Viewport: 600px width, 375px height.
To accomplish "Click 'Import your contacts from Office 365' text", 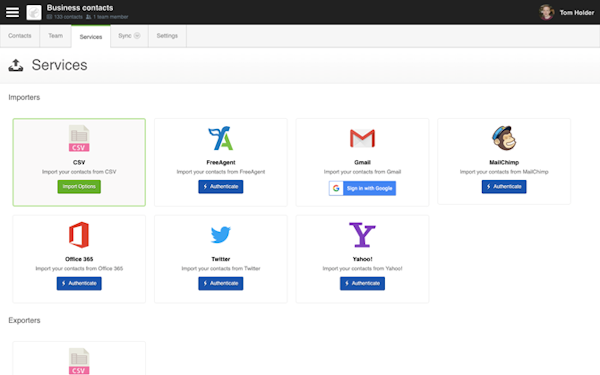I will click(x=79, y=269).
